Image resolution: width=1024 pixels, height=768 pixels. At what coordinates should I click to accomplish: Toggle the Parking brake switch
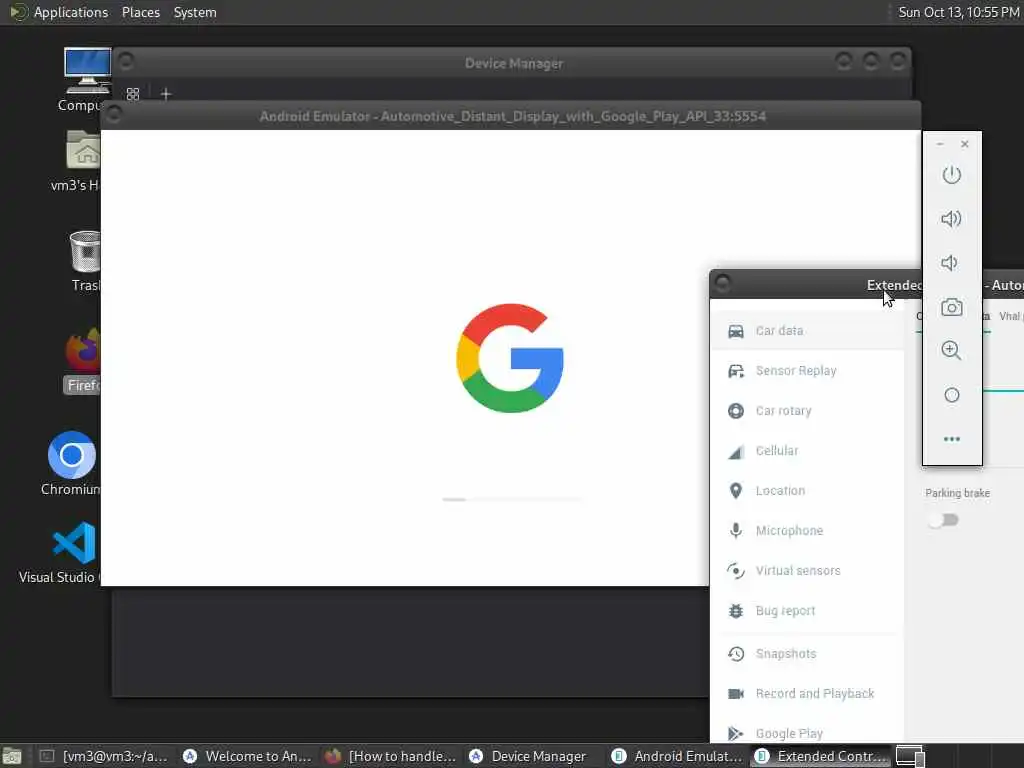point(943,520)
